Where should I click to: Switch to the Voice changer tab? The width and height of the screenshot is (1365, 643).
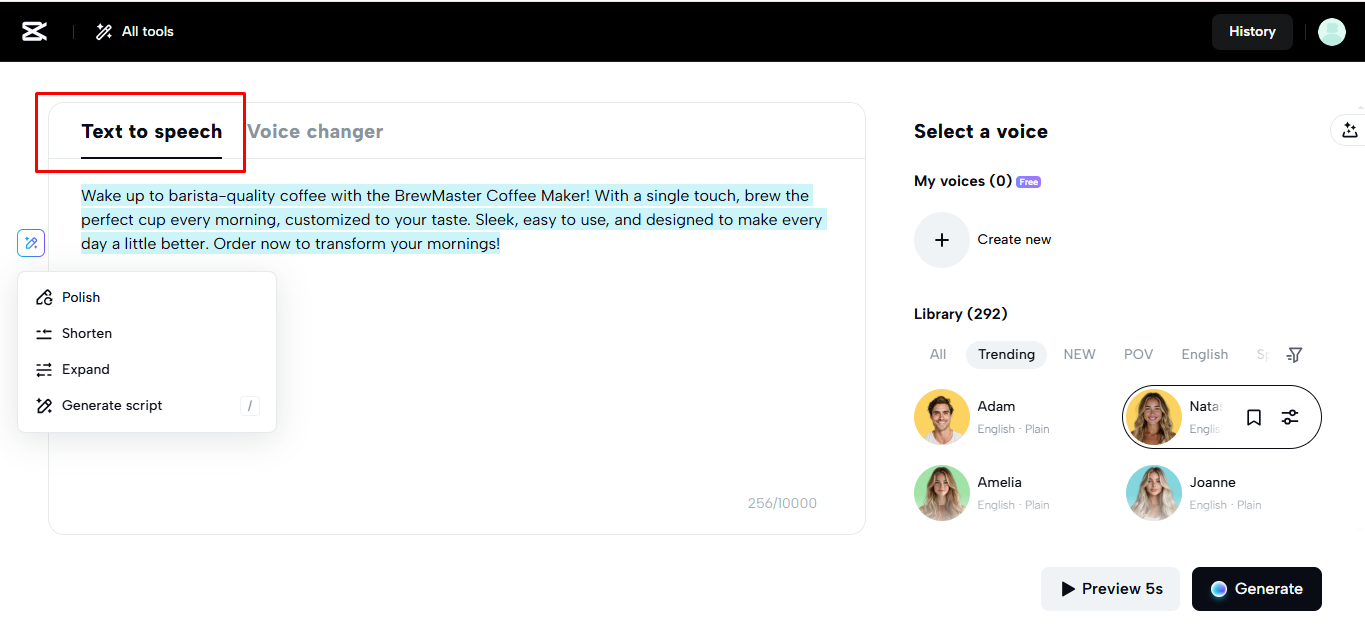pyautogui.click(x=315, y=130)
